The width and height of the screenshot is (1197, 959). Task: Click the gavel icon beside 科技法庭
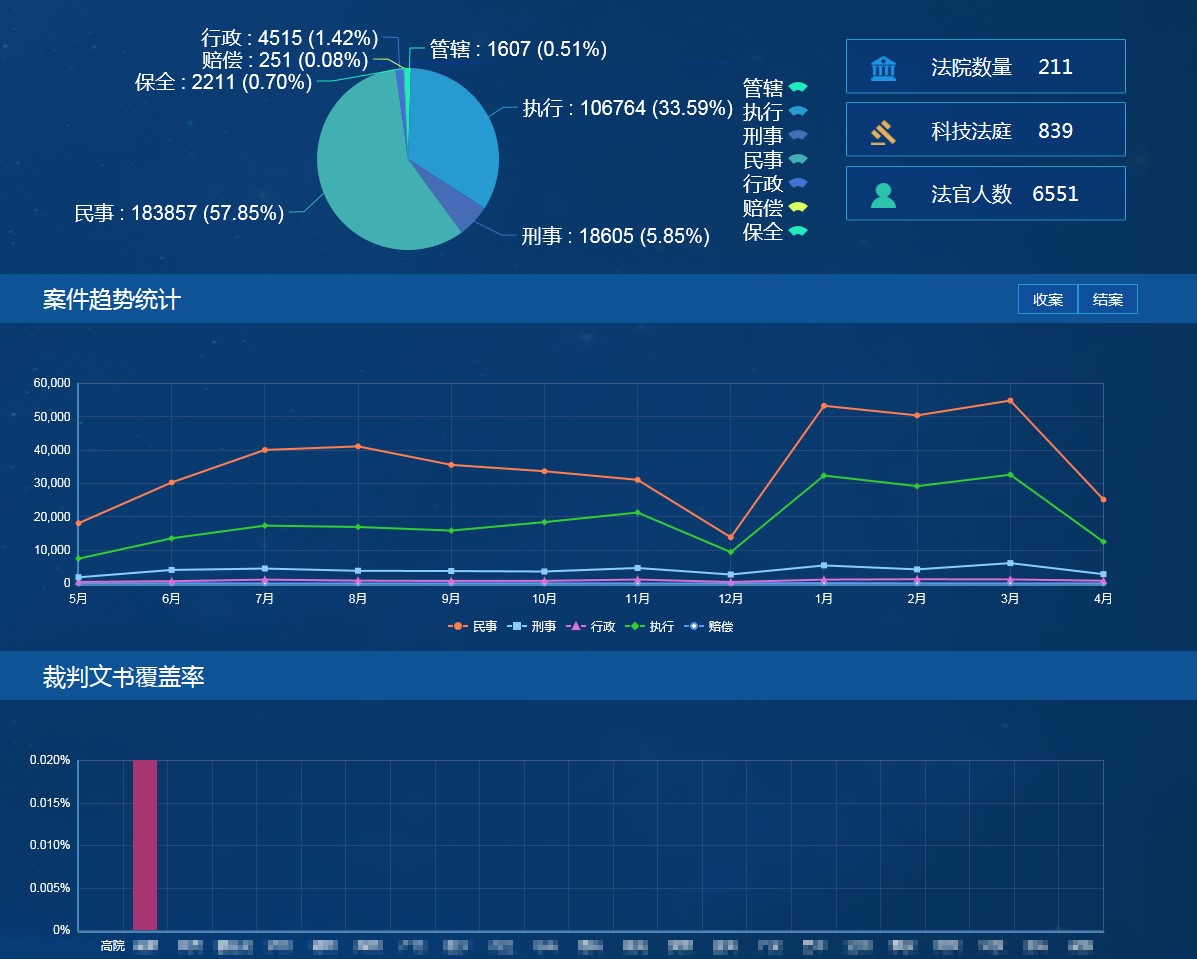point(883,131)
